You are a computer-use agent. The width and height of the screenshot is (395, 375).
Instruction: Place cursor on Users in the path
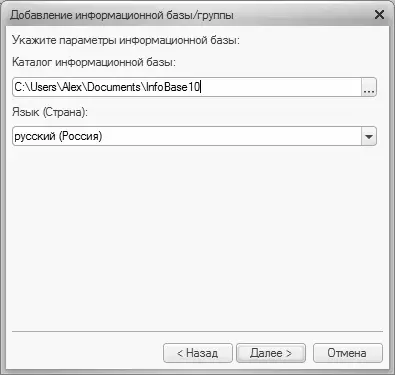pyautogui.click(x=44, y=87)
